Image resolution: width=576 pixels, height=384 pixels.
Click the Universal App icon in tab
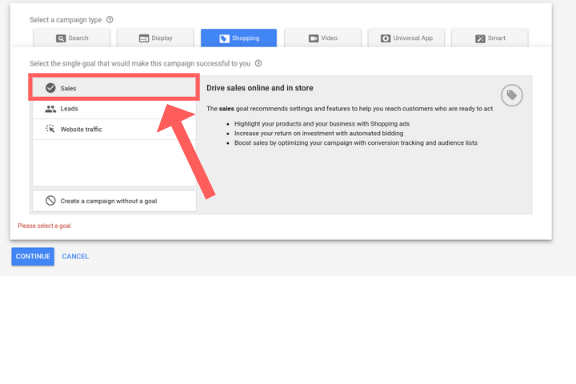tap(385, 38)
